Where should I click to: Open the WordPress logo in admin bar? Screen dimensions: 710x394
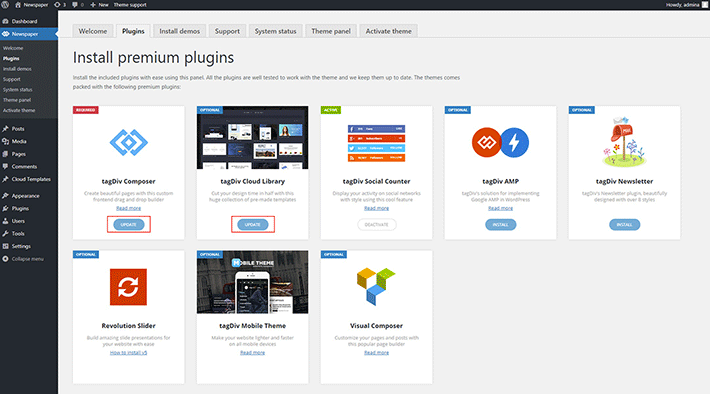(5, 5)
